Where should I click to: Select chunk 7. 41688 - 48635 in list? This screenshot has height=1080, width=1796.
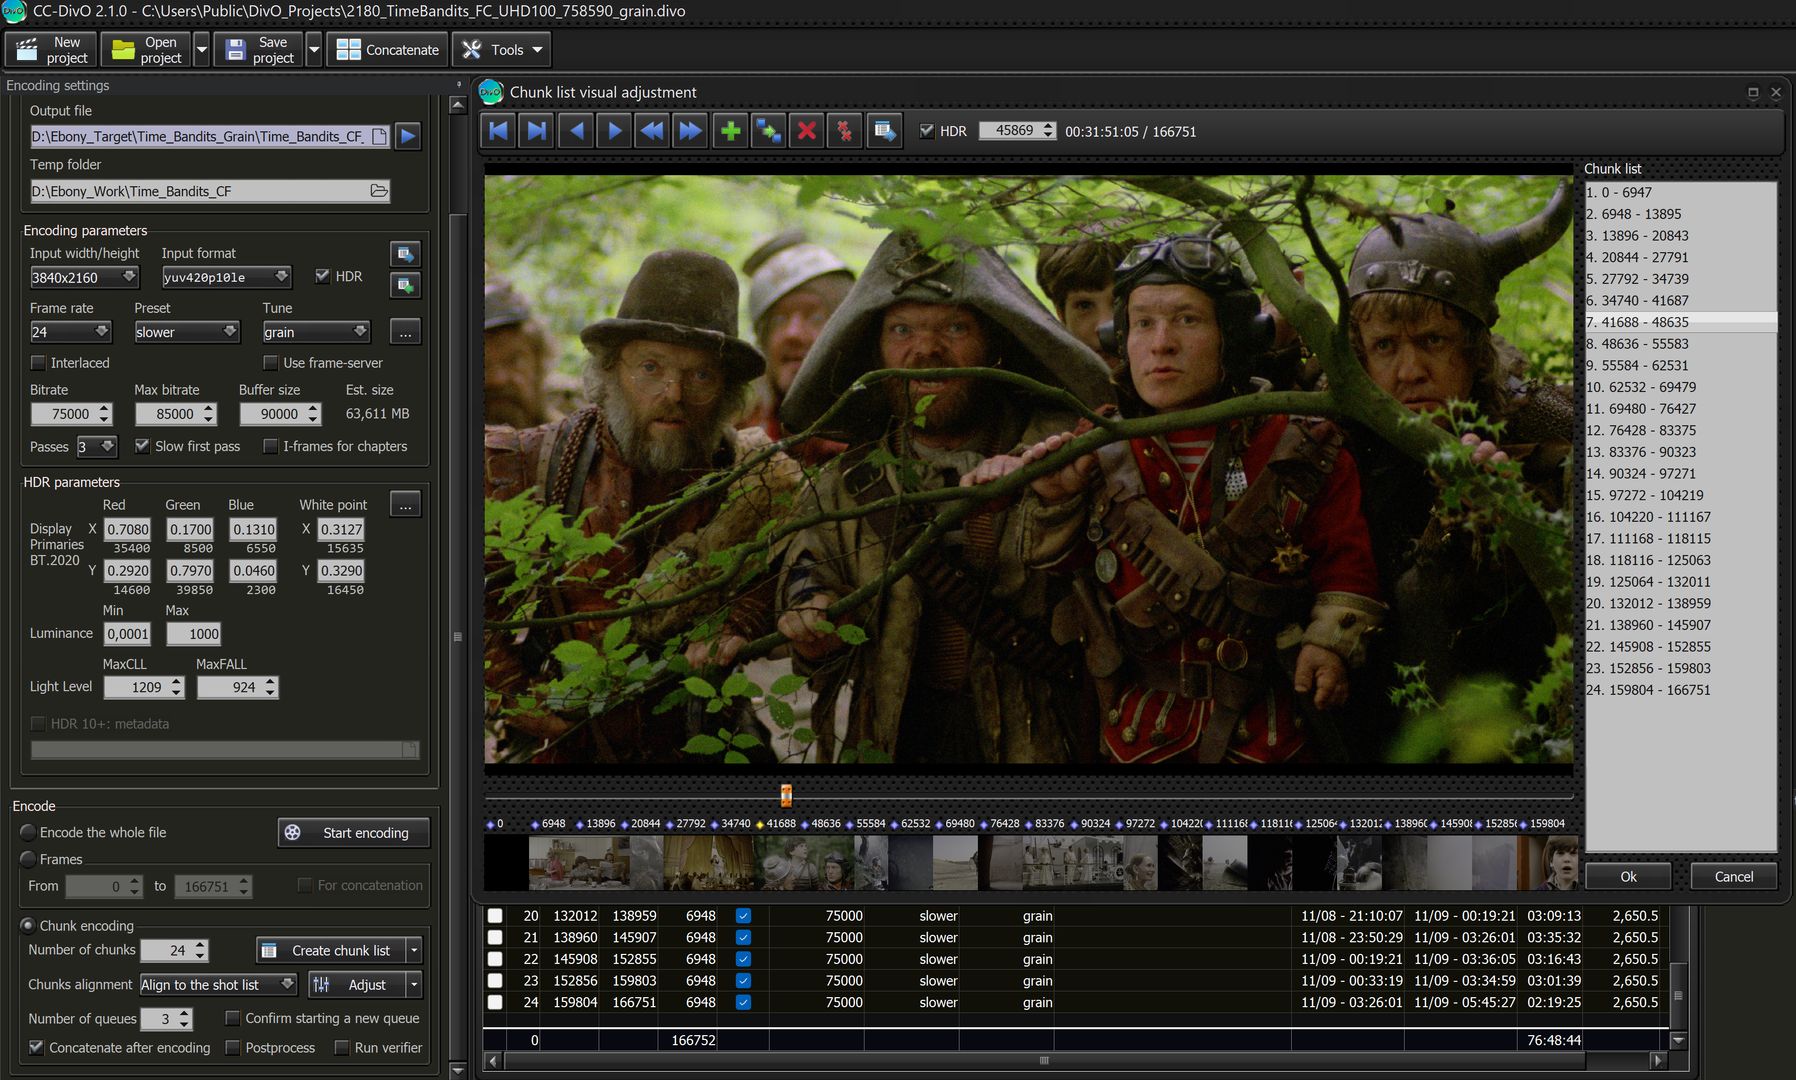pos(1681,322)
